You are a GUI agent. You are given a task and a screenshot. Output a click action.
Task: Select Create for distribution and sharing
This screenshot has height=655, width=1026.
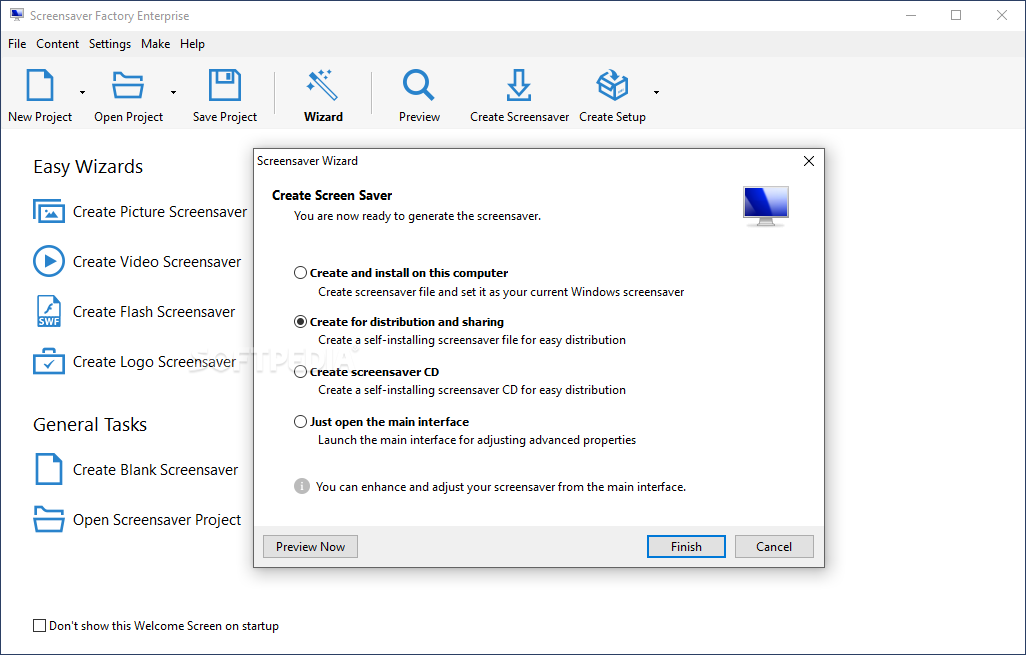click(x=300, y=322)
